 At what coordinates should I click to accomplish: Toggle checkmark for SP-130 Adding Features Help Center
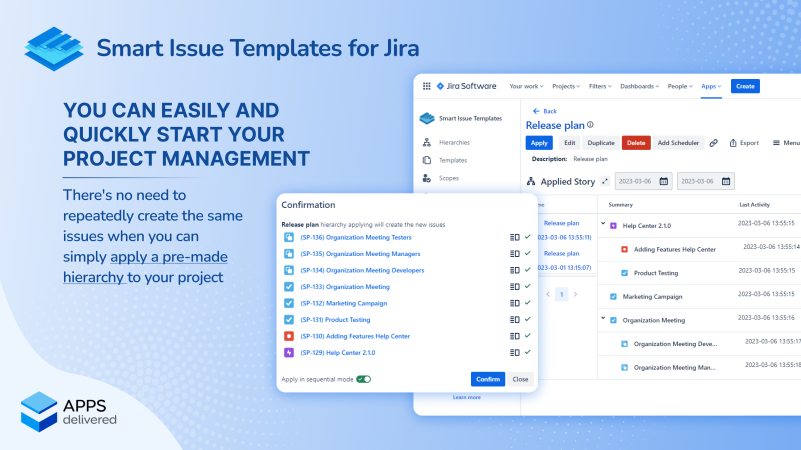(528, 336)
